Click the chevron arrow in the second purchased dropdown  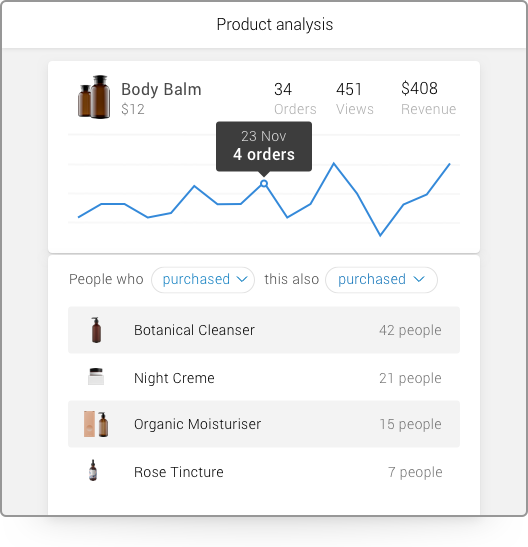coord(419,279)
